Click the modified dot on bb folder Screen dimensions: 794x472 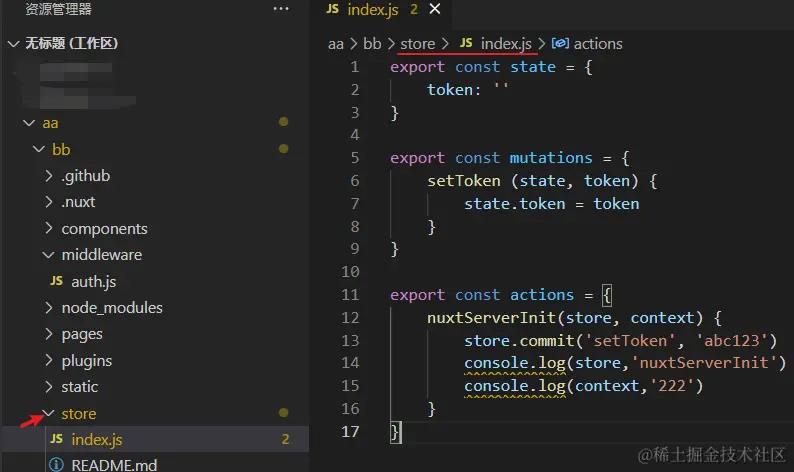[284, 148]
